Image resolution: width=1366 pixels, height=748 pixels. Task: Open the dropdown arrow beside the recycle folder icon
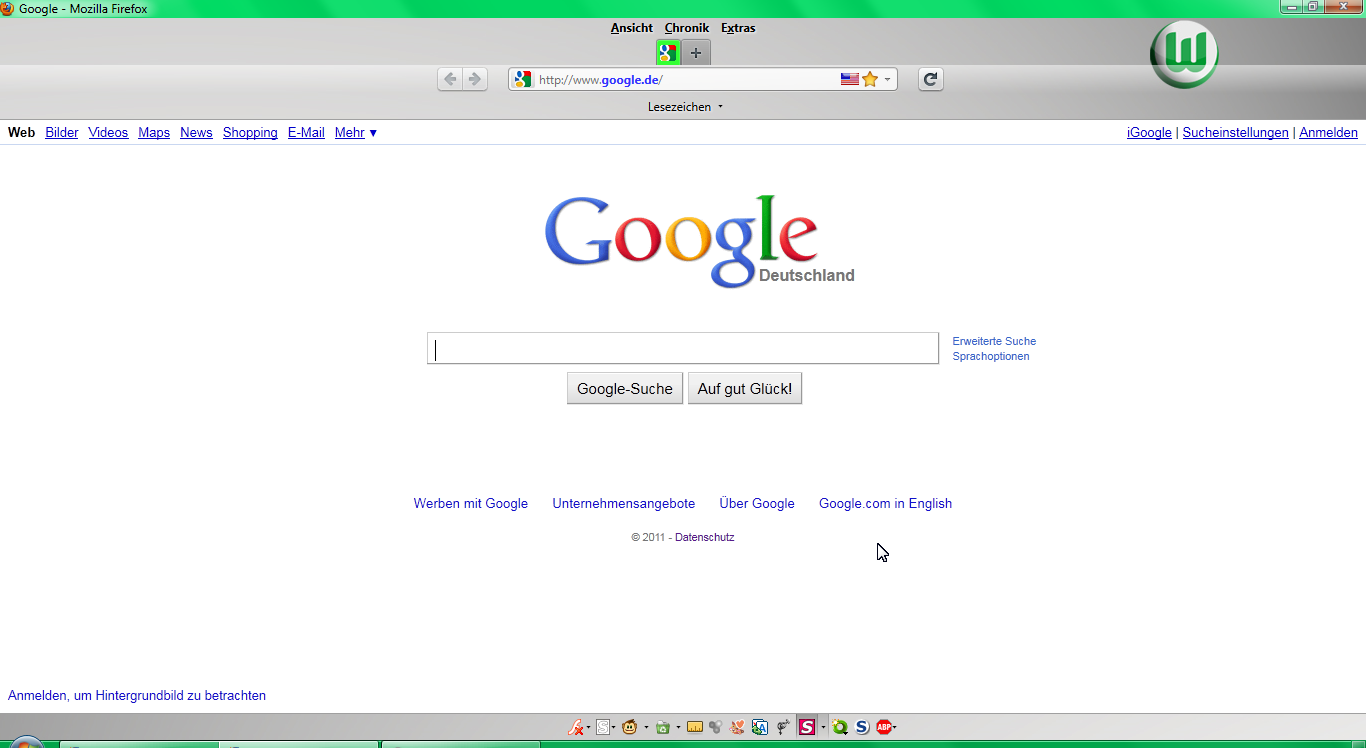(x=678, y=728)
